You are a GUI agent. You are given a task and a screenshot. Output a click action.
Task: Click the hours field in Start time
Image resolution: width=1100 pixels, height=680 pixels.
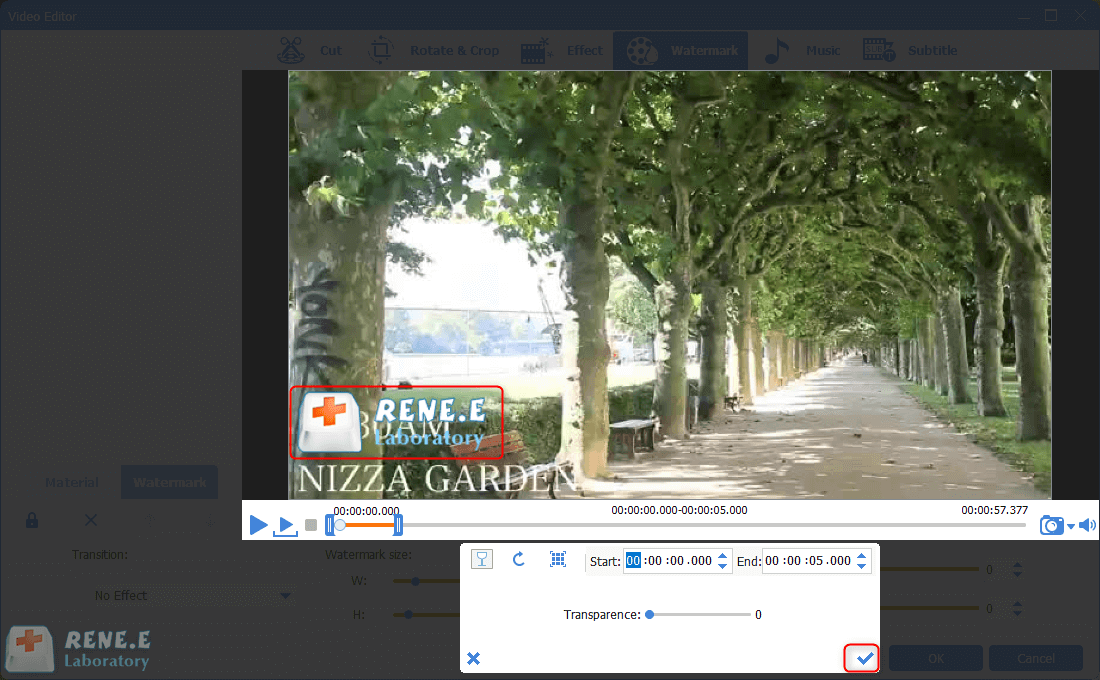tap(632, 561)
